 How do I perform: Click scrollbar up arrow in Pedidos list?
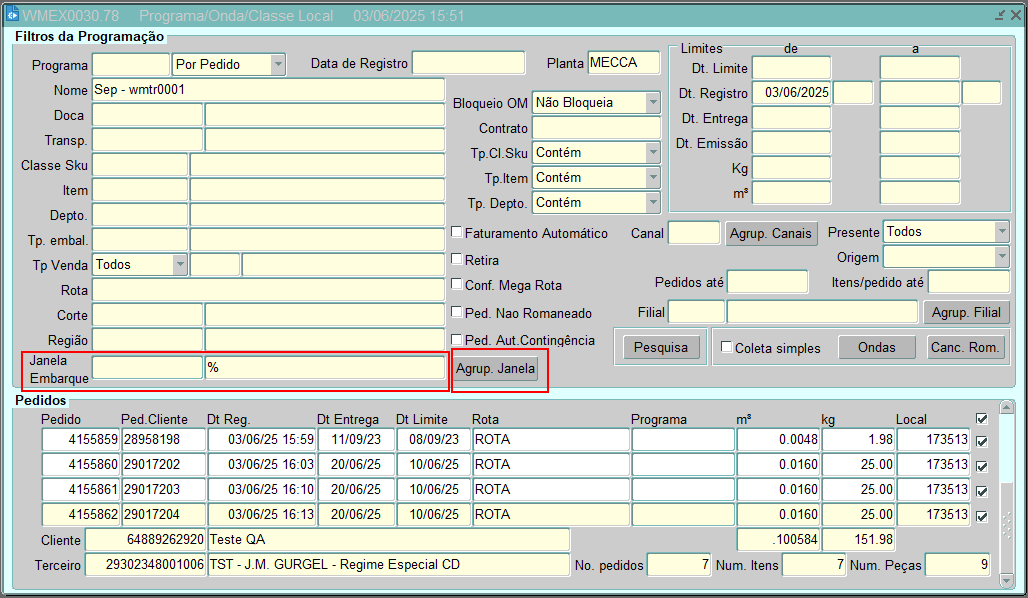[1006, 408]
